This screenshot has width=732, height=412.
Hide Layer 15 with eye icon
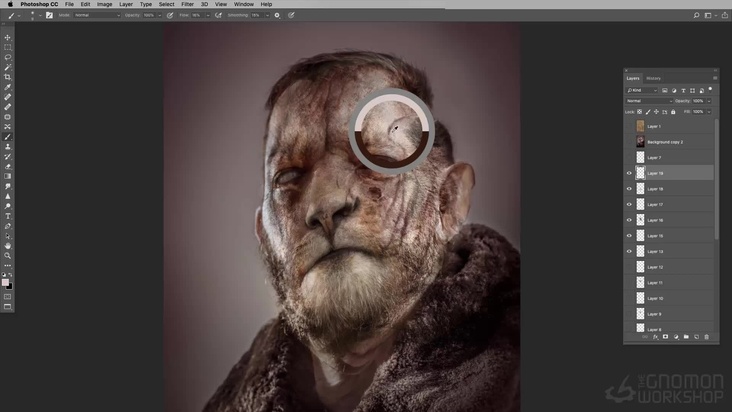(629, 236)
